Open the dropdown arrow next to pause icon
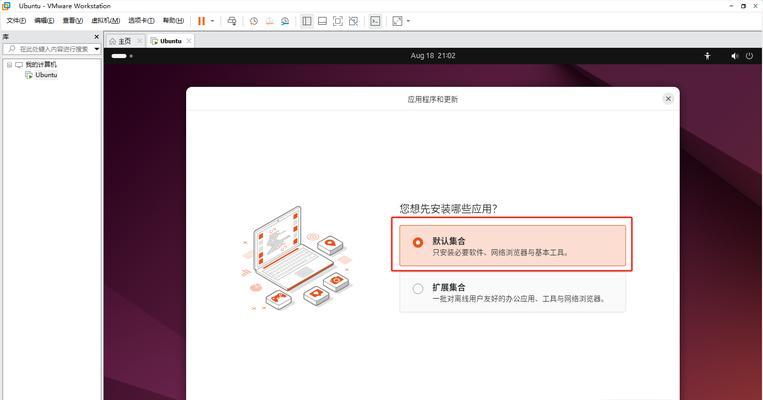 click(212, 21)
